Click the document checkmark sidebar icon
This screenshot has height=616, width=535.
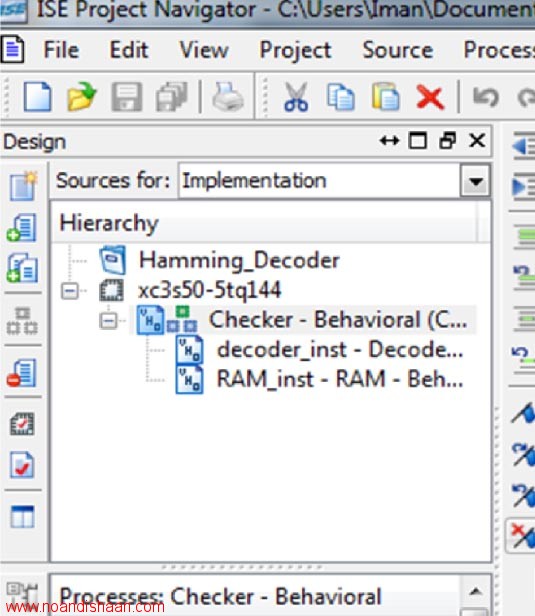[22, 465]
